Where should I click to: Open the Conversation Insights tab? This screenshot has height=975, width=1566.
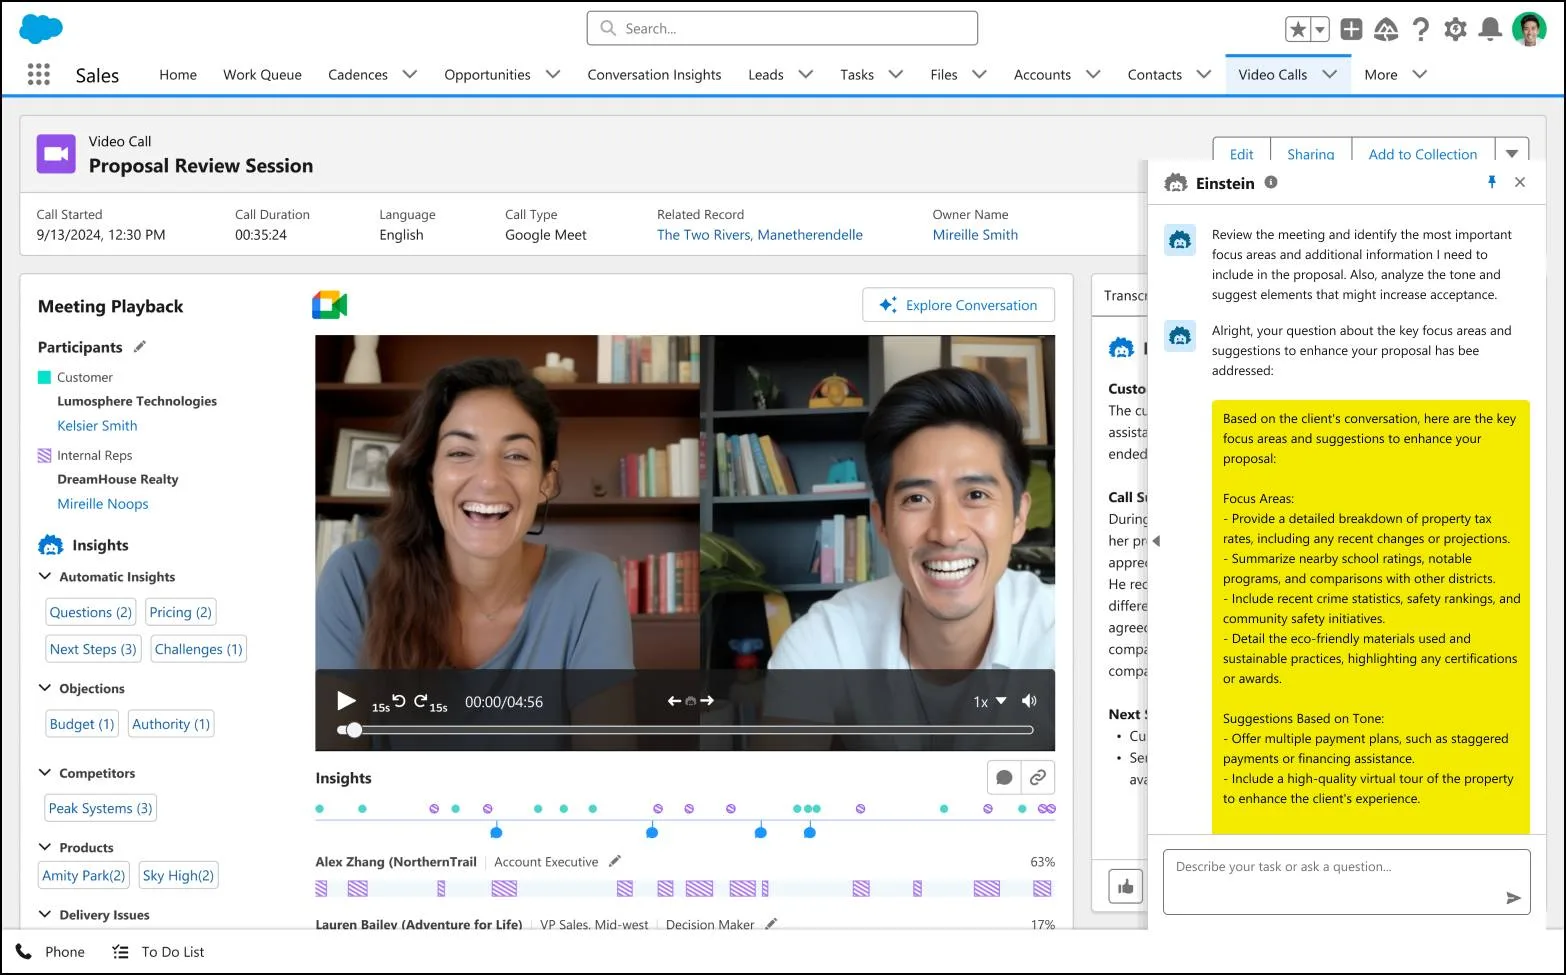pos(654,74)
